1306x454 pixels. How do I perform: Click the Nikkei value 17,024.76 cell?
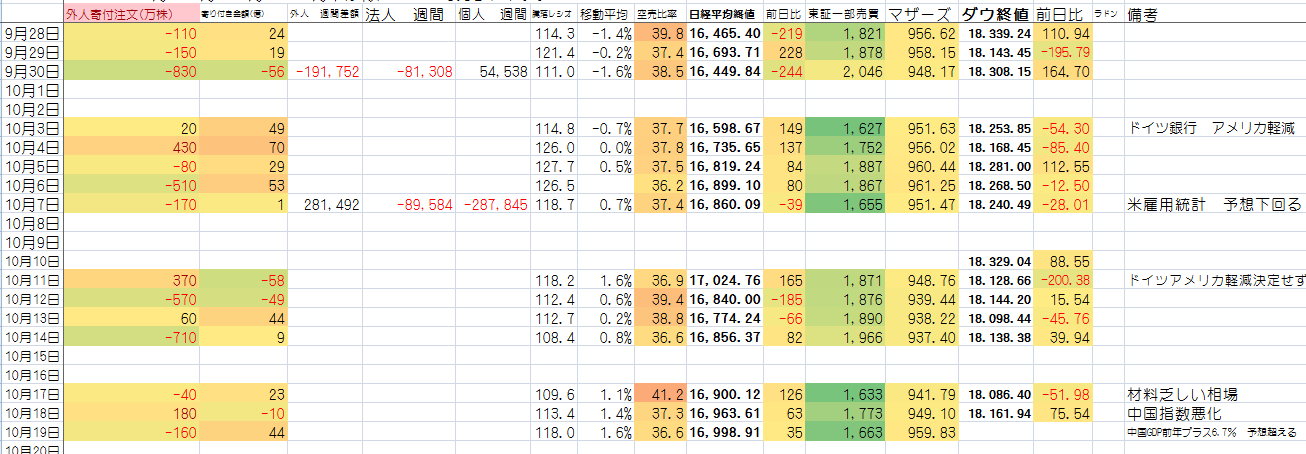725,280
